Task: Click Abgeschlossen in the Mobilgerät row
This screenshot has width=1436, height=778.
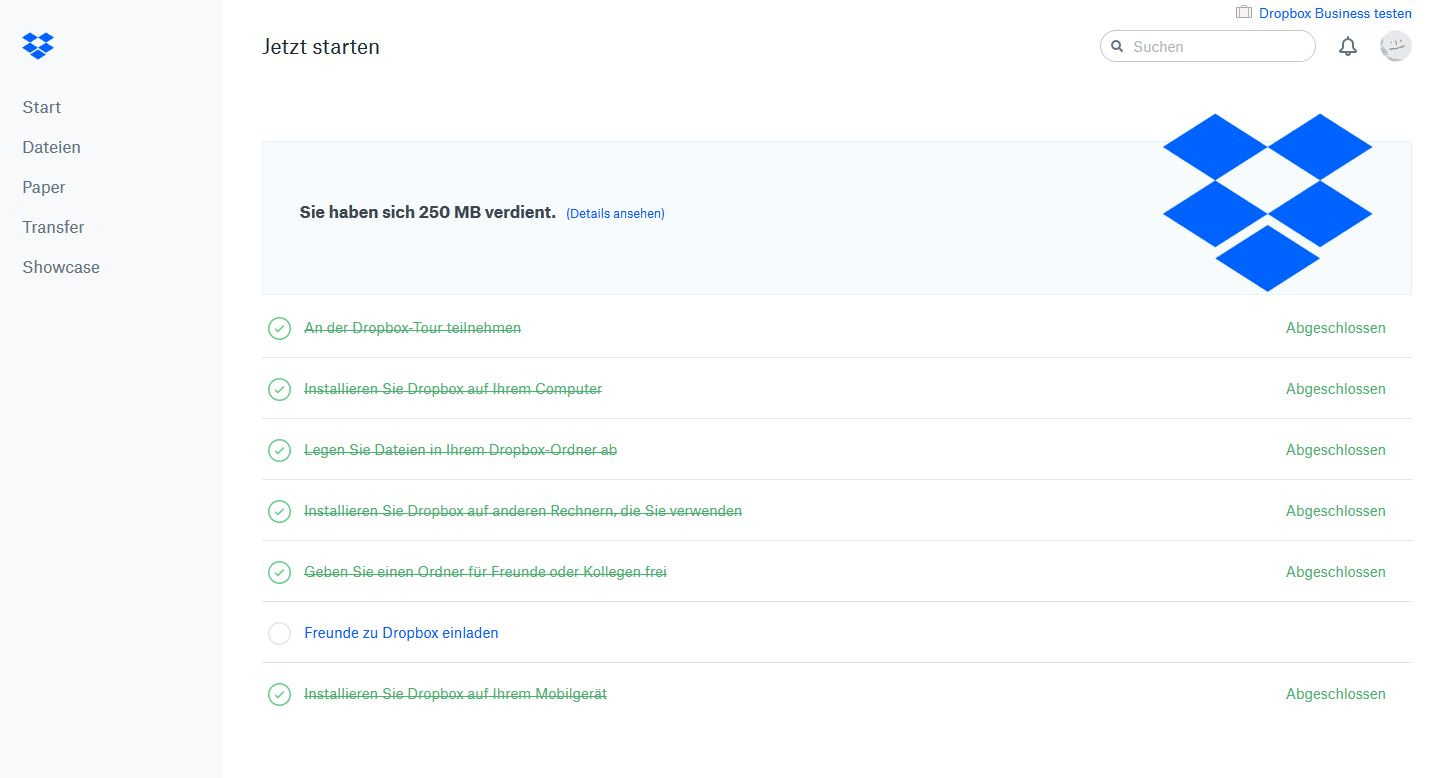Action: [1336, 694]
